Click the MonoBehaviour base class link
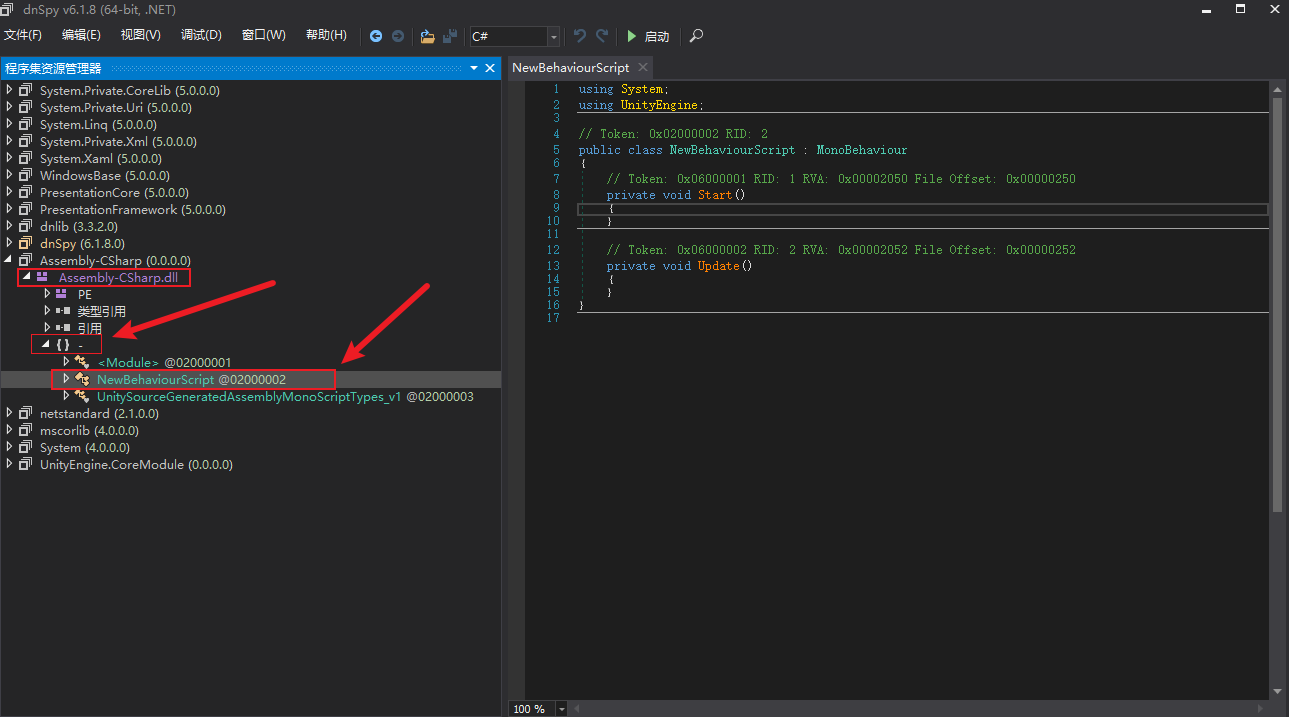 pyautogui.click(x=862, y=150)
